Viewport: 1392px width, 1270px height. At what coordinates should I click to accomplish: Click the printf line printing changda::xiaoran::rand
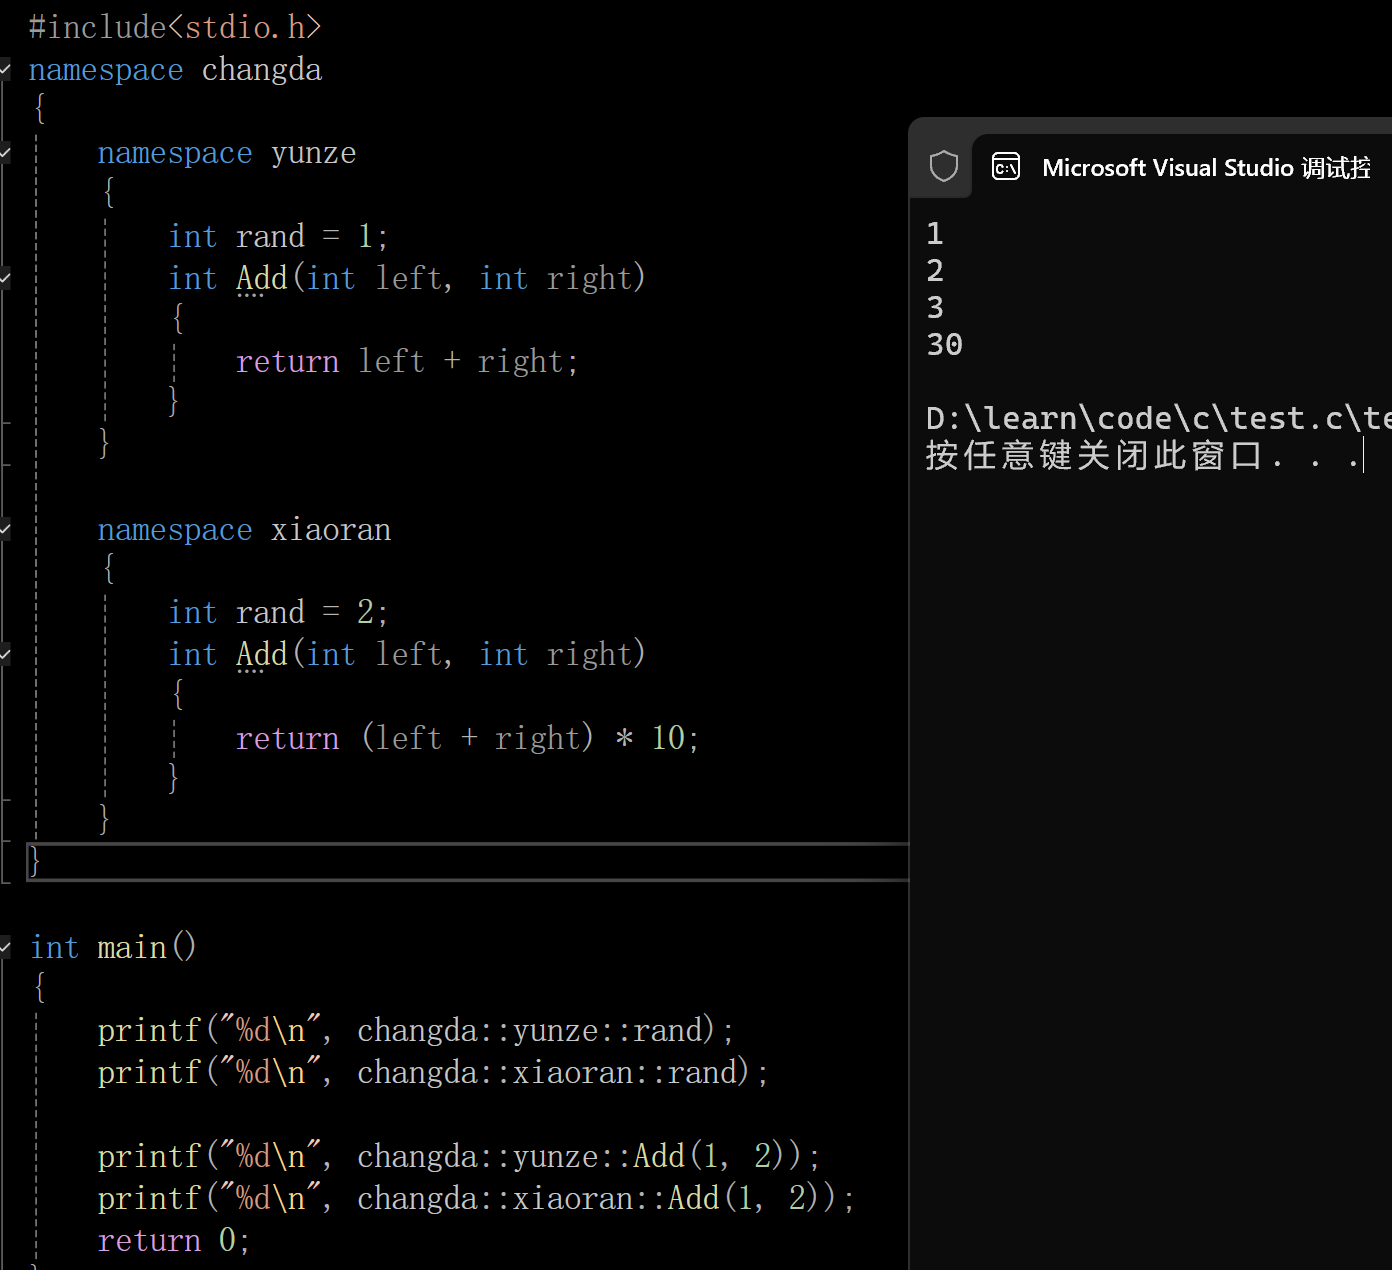click(x=433, y=1072)
